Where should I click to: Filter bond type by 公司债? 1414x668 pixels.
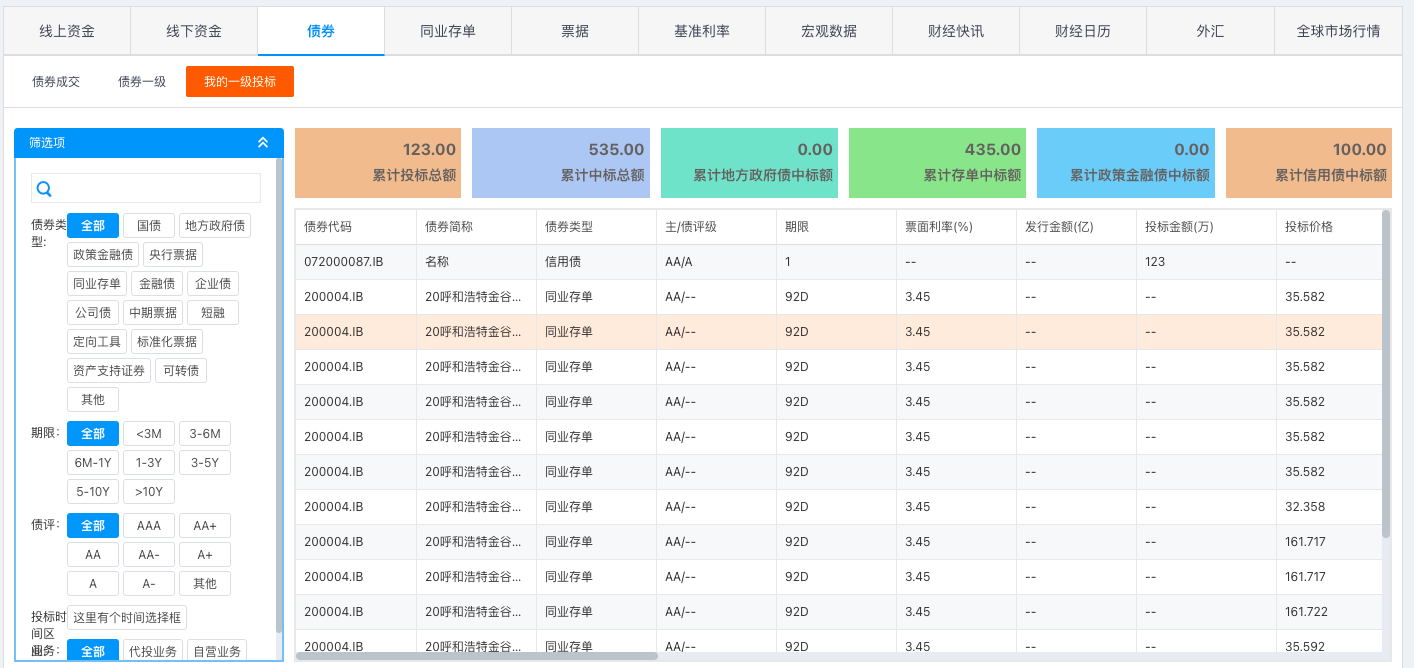coord(93,313)
